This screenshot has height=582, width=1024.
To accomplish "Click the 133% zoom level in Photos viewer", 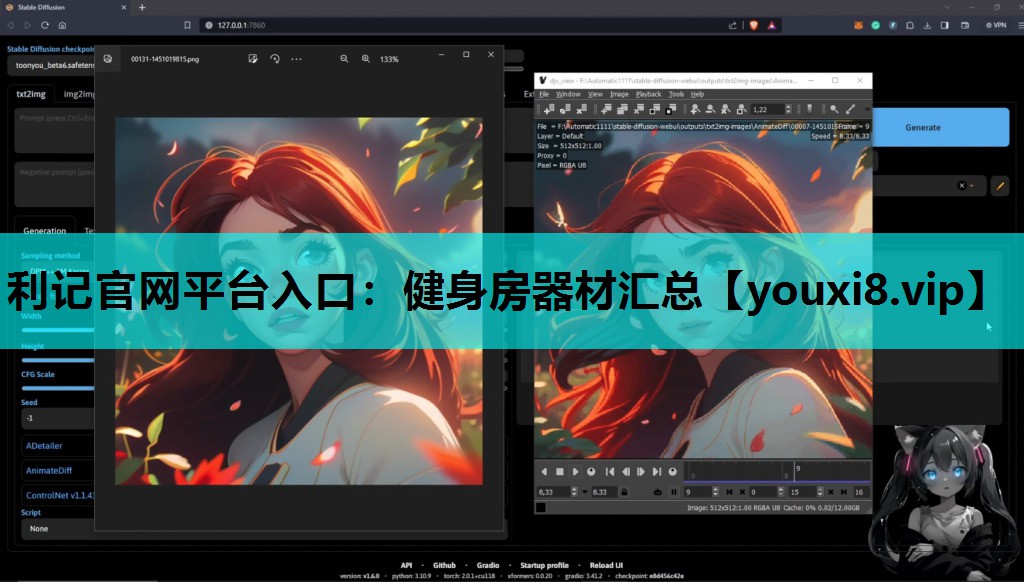I will point(389,59).
